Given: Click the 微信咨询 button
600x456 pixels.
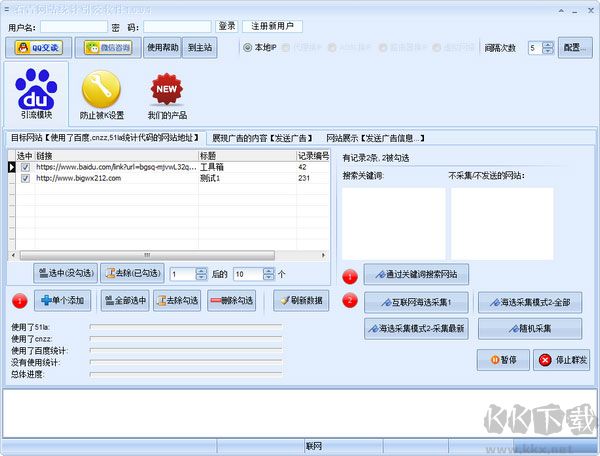Looking at the screenshot, I should pos(108,48).
